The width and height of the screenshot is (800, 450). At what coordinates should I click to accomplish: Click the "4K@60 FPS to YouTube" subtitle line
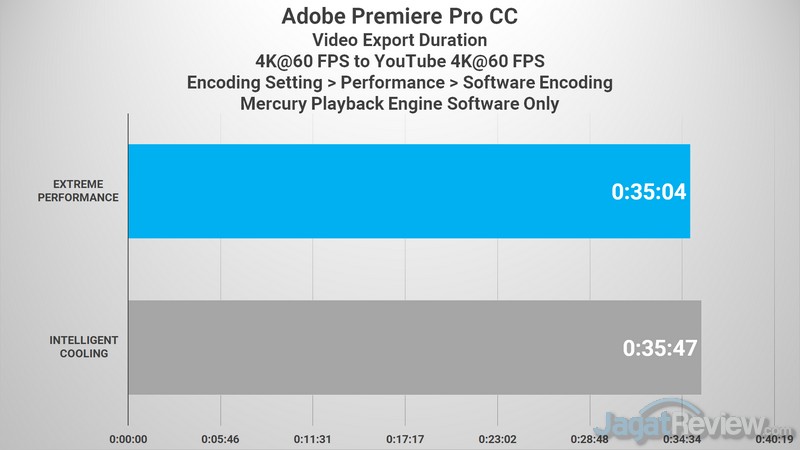tap(400, 61)
